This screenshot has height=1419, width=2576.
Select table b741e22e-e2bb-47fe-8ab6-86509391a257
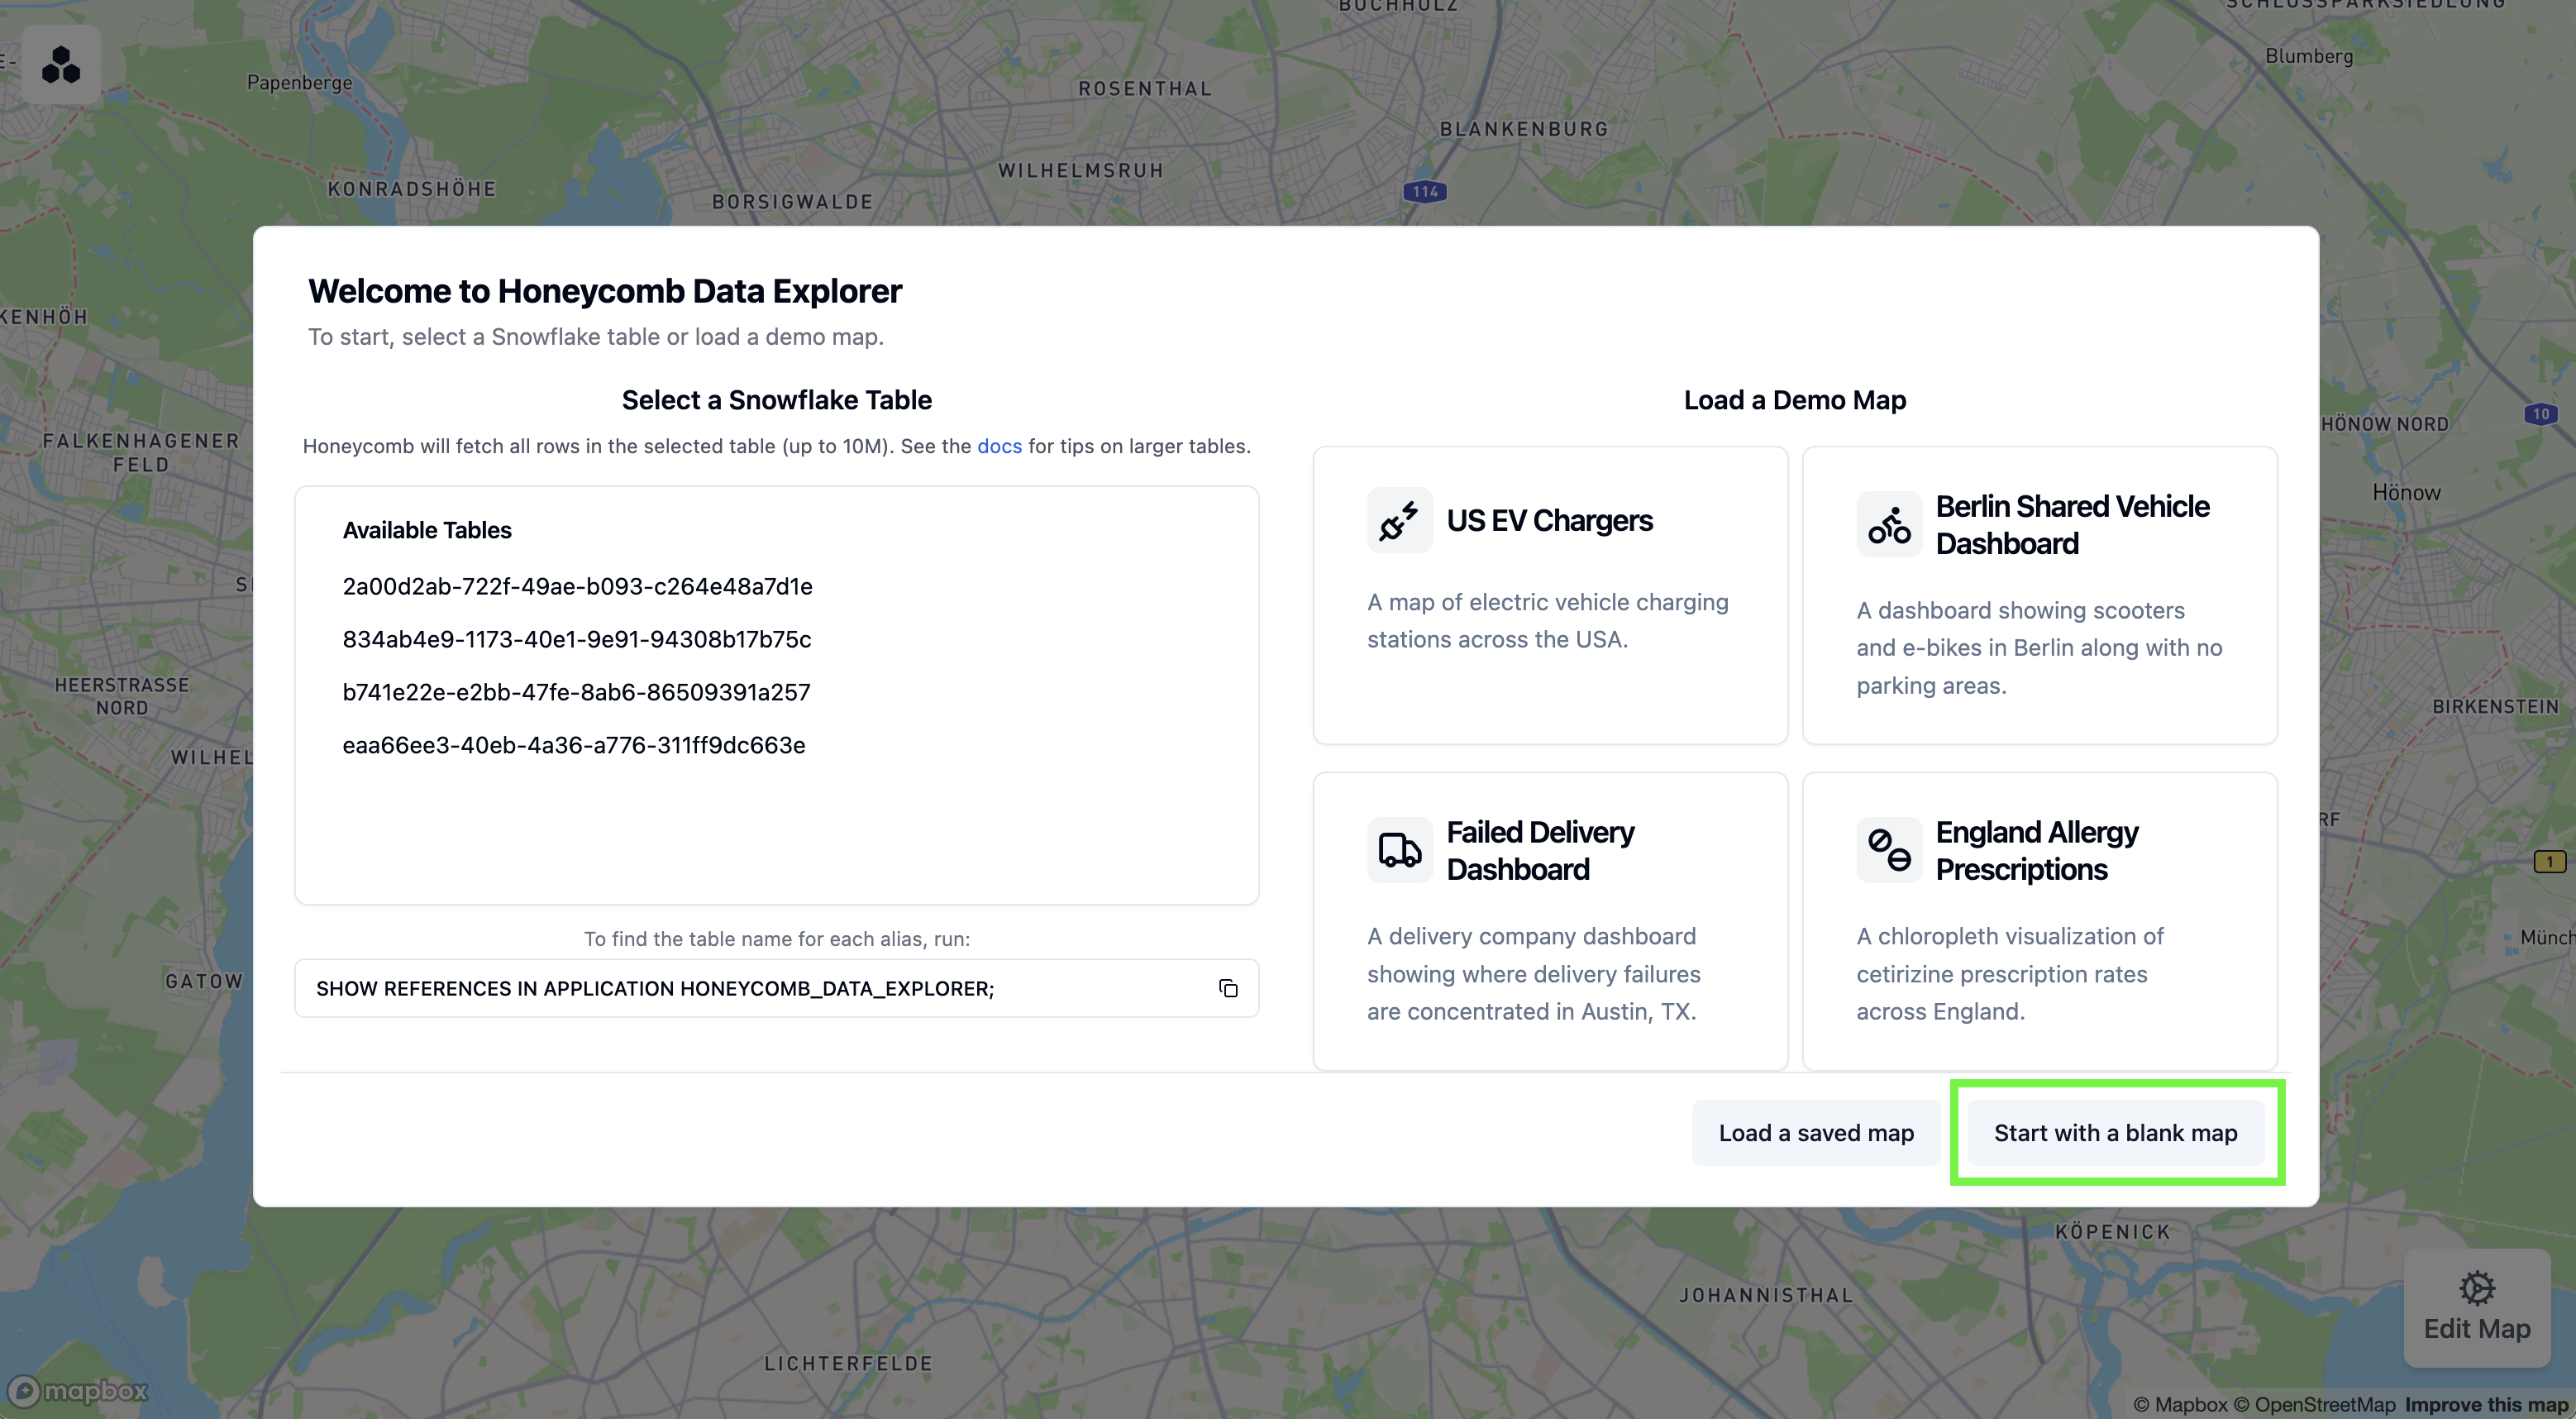[576, 693]
